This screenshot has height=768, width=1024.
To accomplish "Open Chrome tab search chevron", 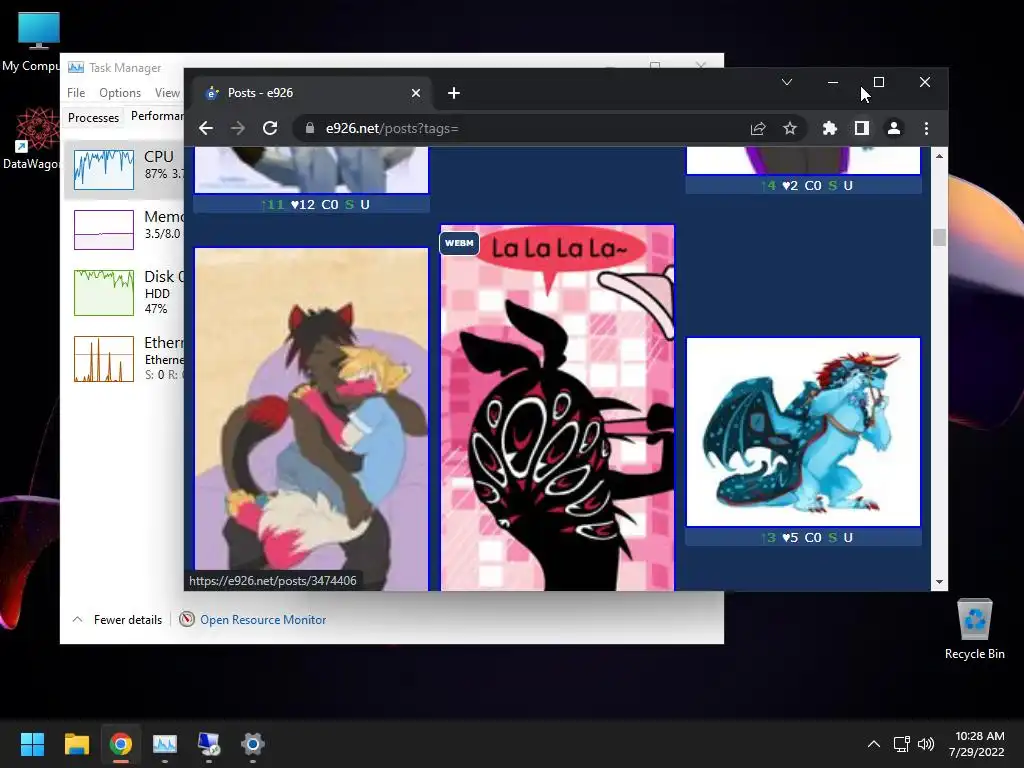I will tap(787, 82).
